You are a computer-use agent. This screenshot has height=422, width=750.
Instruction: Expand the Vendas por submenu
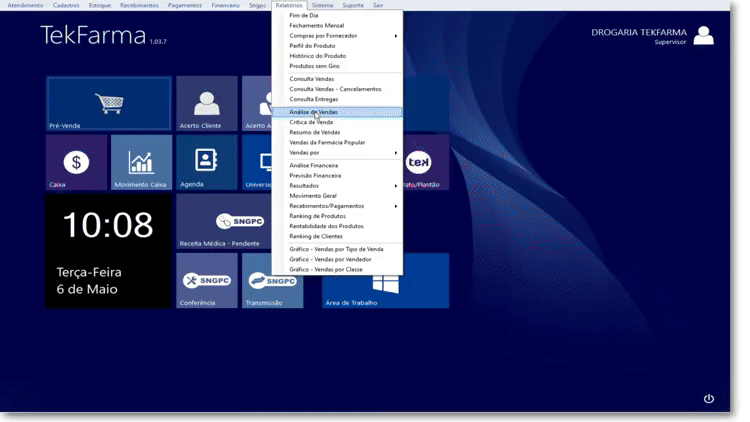340,153
